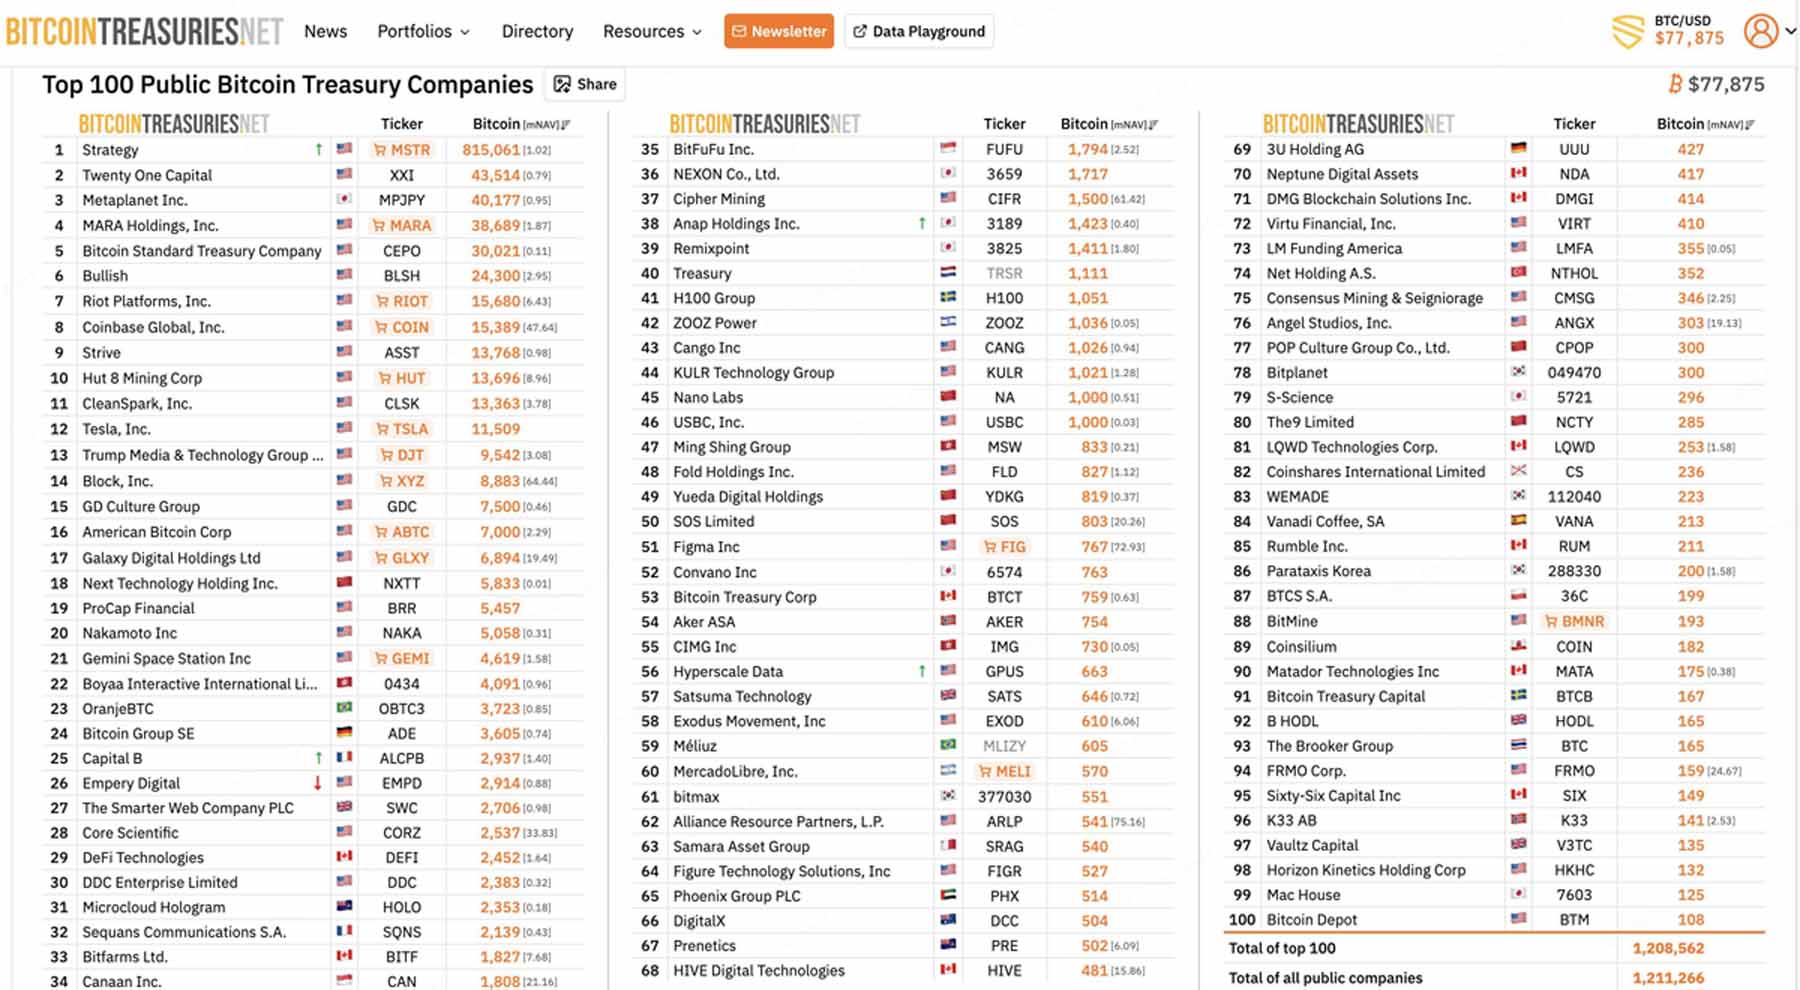Visit the Tesla, Inc. company page

(116, 429)
